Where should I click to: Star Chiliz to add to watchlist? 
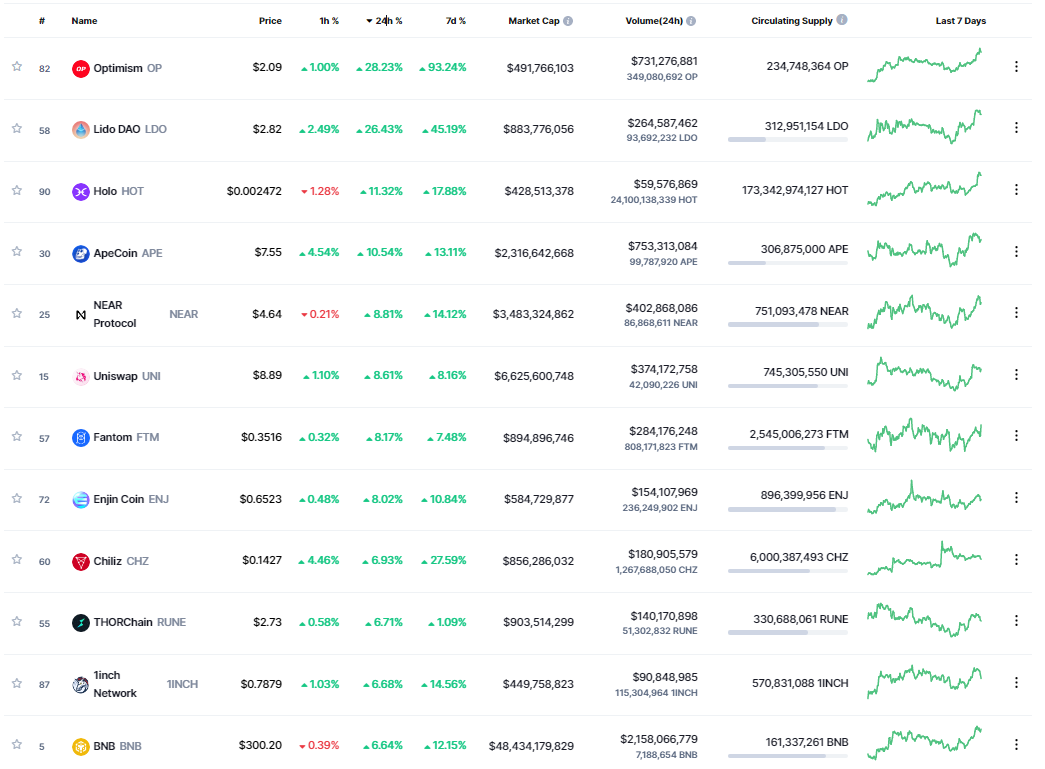(17, 560)
